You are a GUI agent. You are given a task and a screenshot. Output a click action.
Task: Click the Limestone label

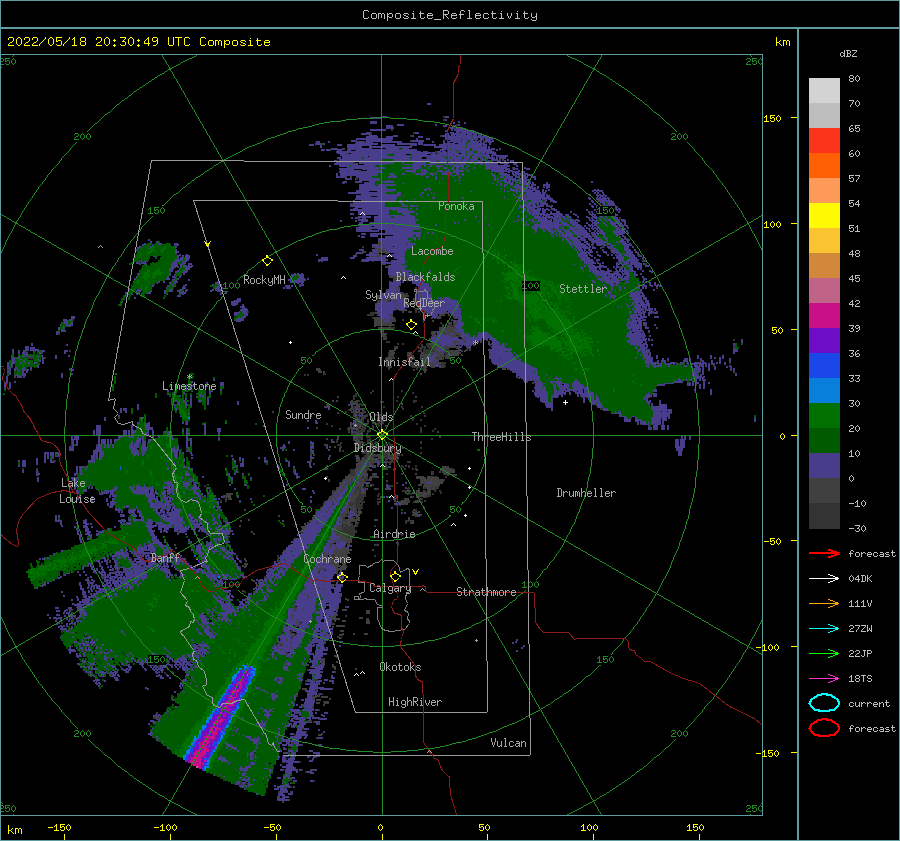click(189, 386)
